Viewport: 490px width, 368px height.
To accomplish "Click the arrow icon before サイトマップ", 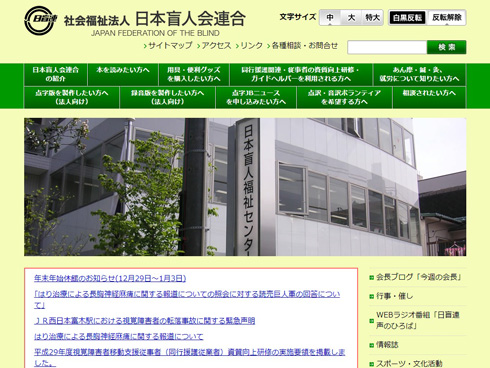I will click(145, 46).
